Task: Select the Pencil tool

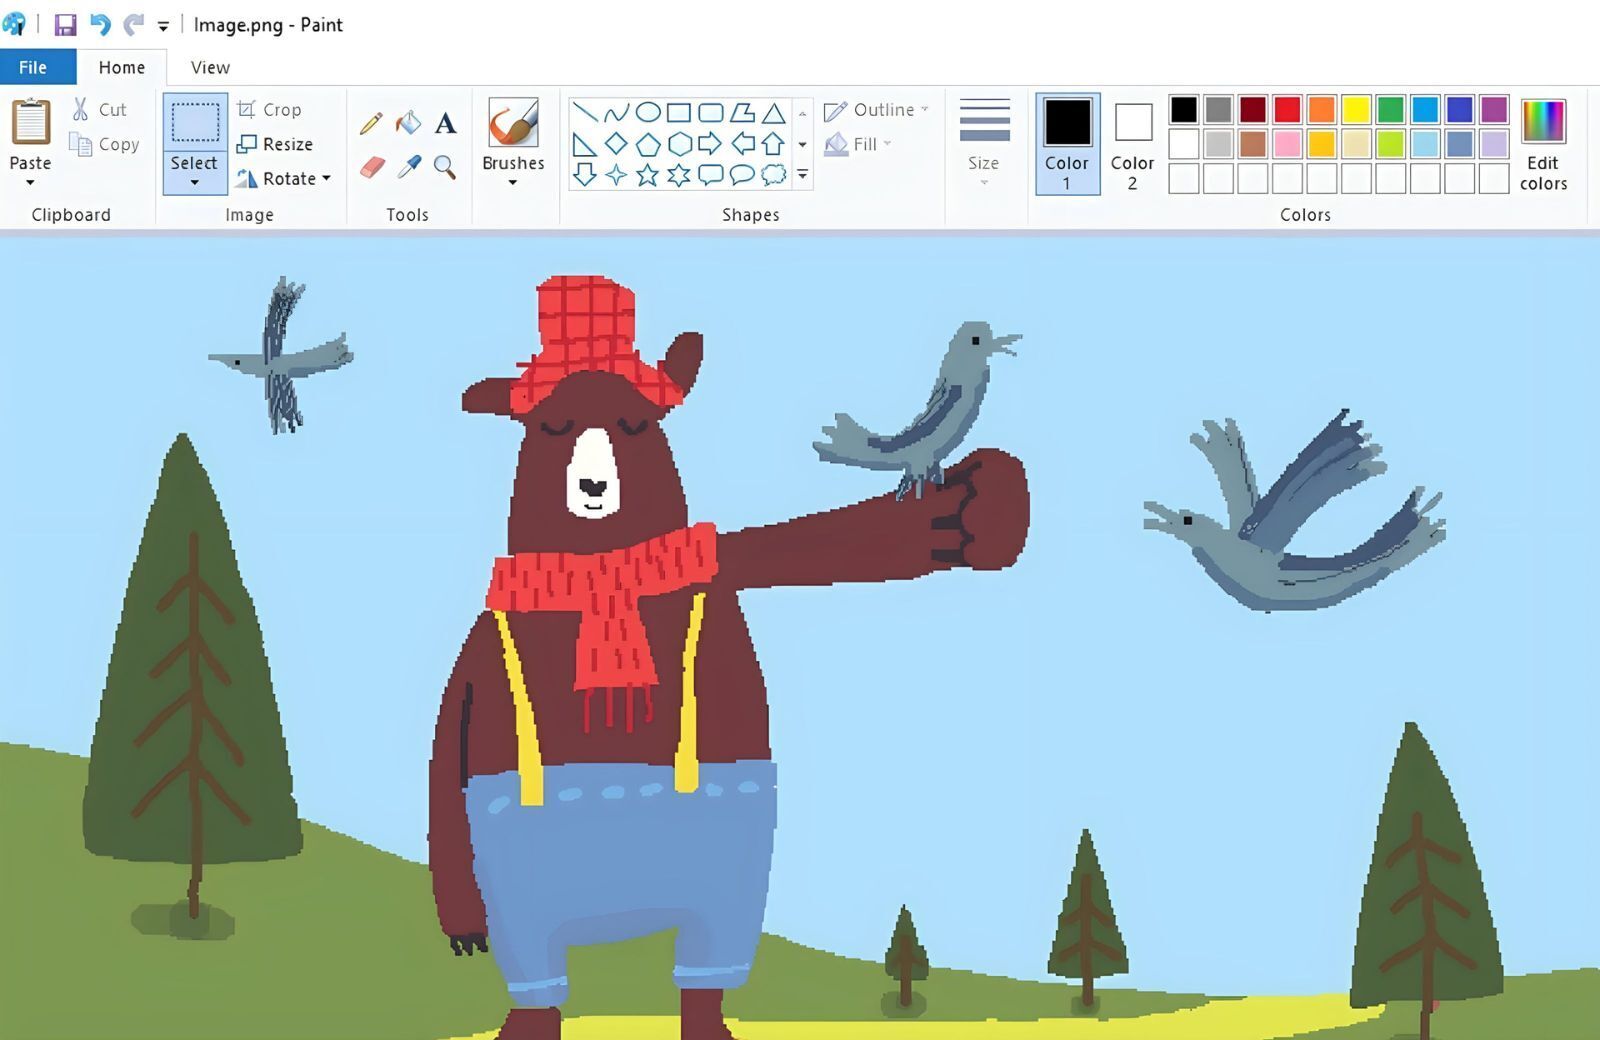Action: [x=371, y=123]
